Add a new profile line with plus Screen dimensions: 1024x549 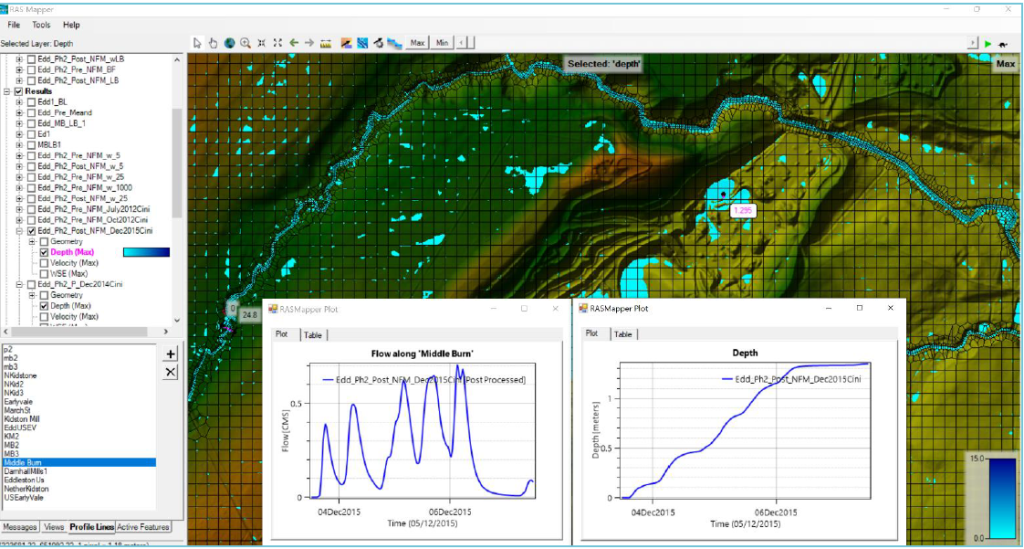click(x=170, y=354)
